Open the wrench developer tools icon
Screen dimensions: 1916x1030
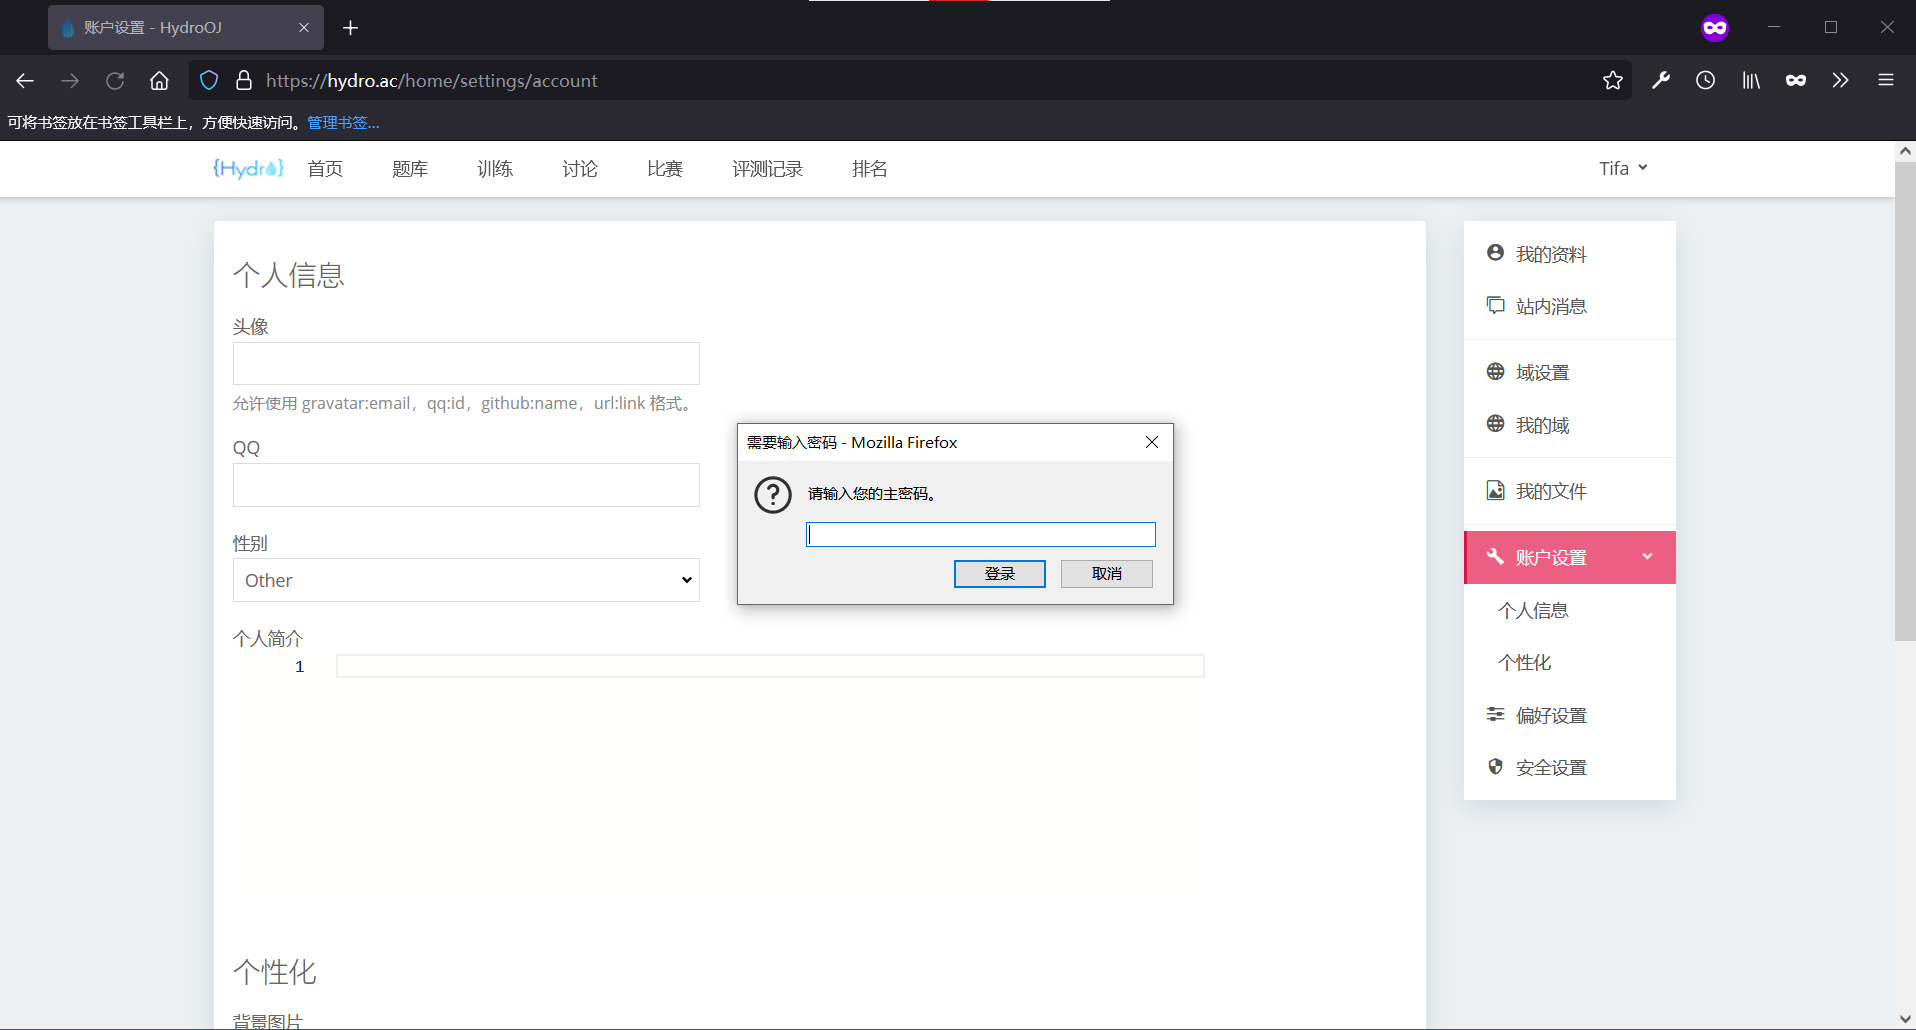[x=1661, y=81]
